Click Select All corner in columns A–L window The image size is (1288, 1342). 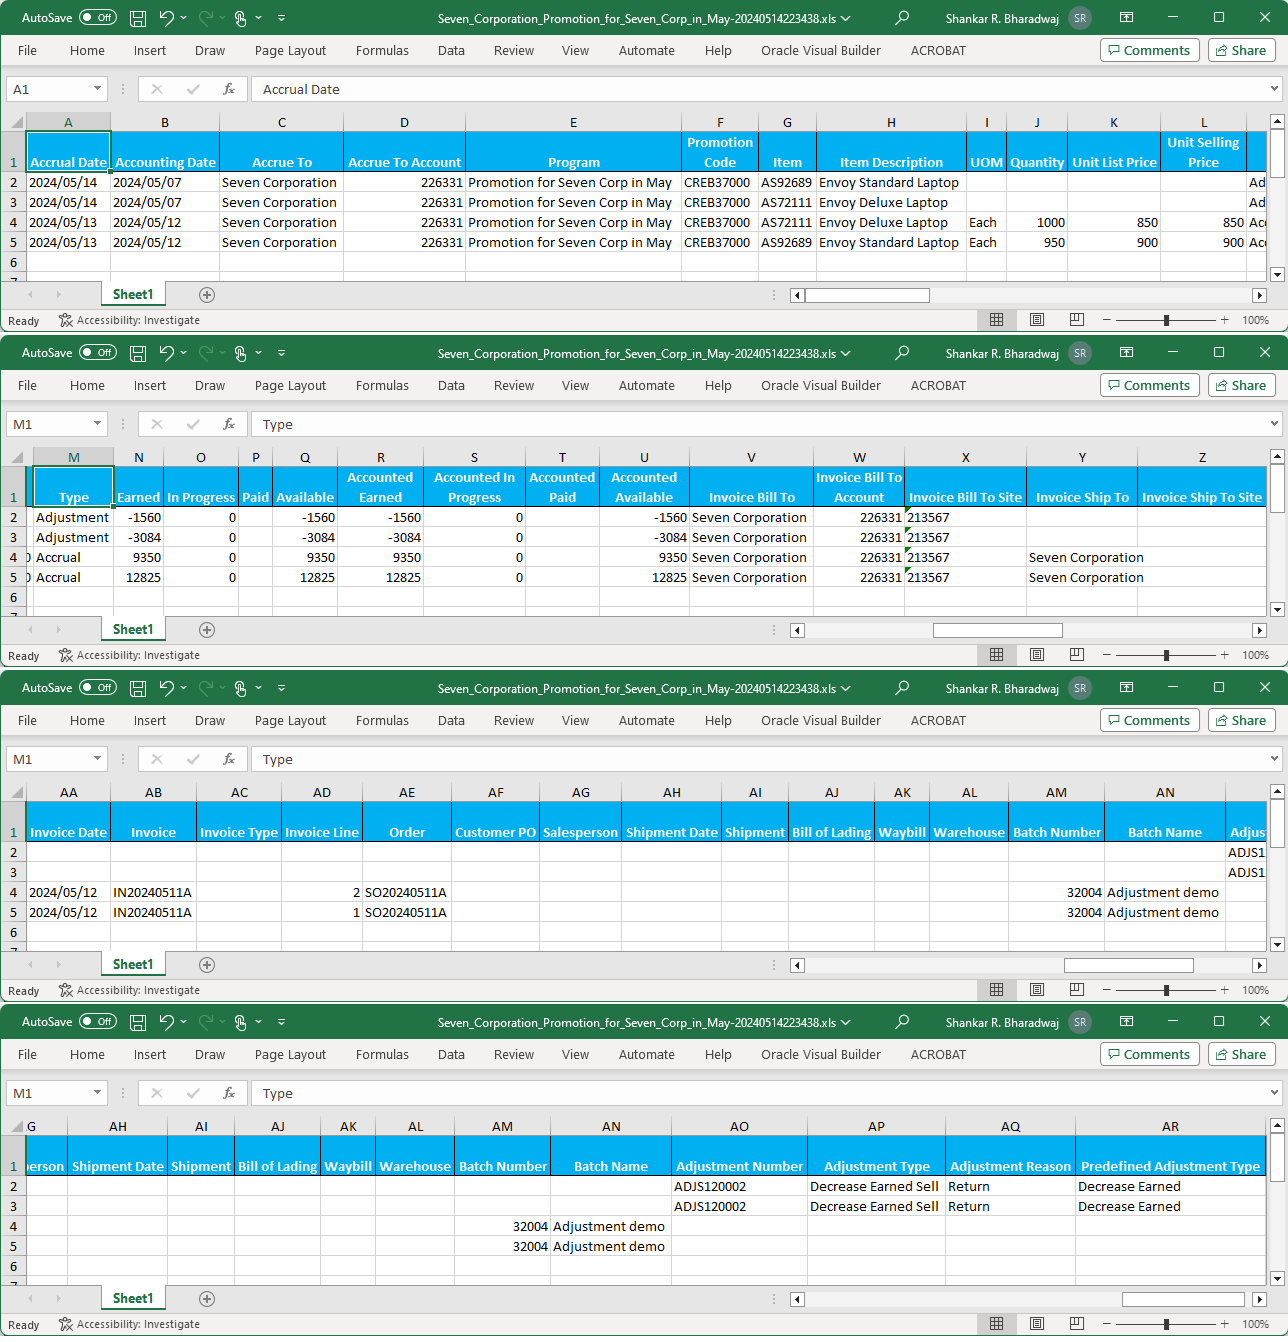tap(16, 122)
